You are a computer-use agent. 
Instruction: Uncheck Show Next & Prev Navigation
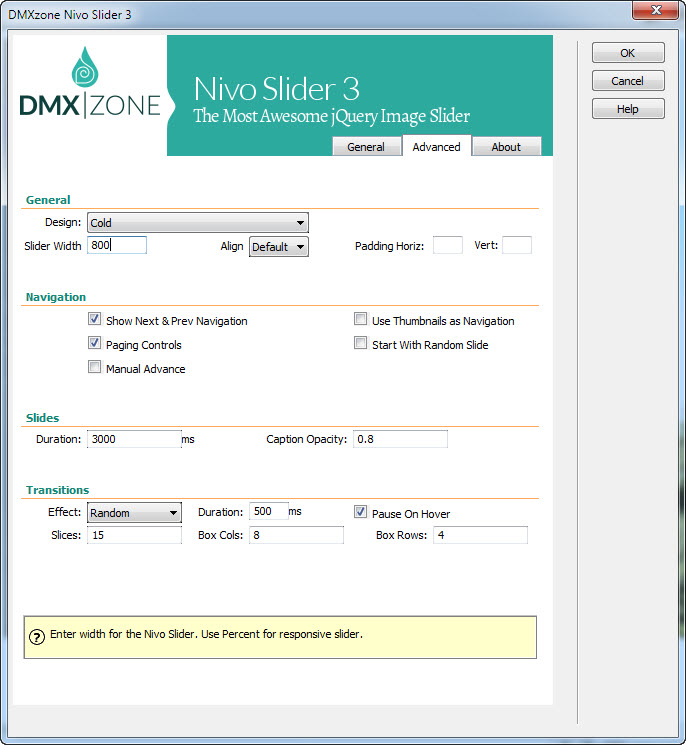pyautogui.click(x=94, y=319)
